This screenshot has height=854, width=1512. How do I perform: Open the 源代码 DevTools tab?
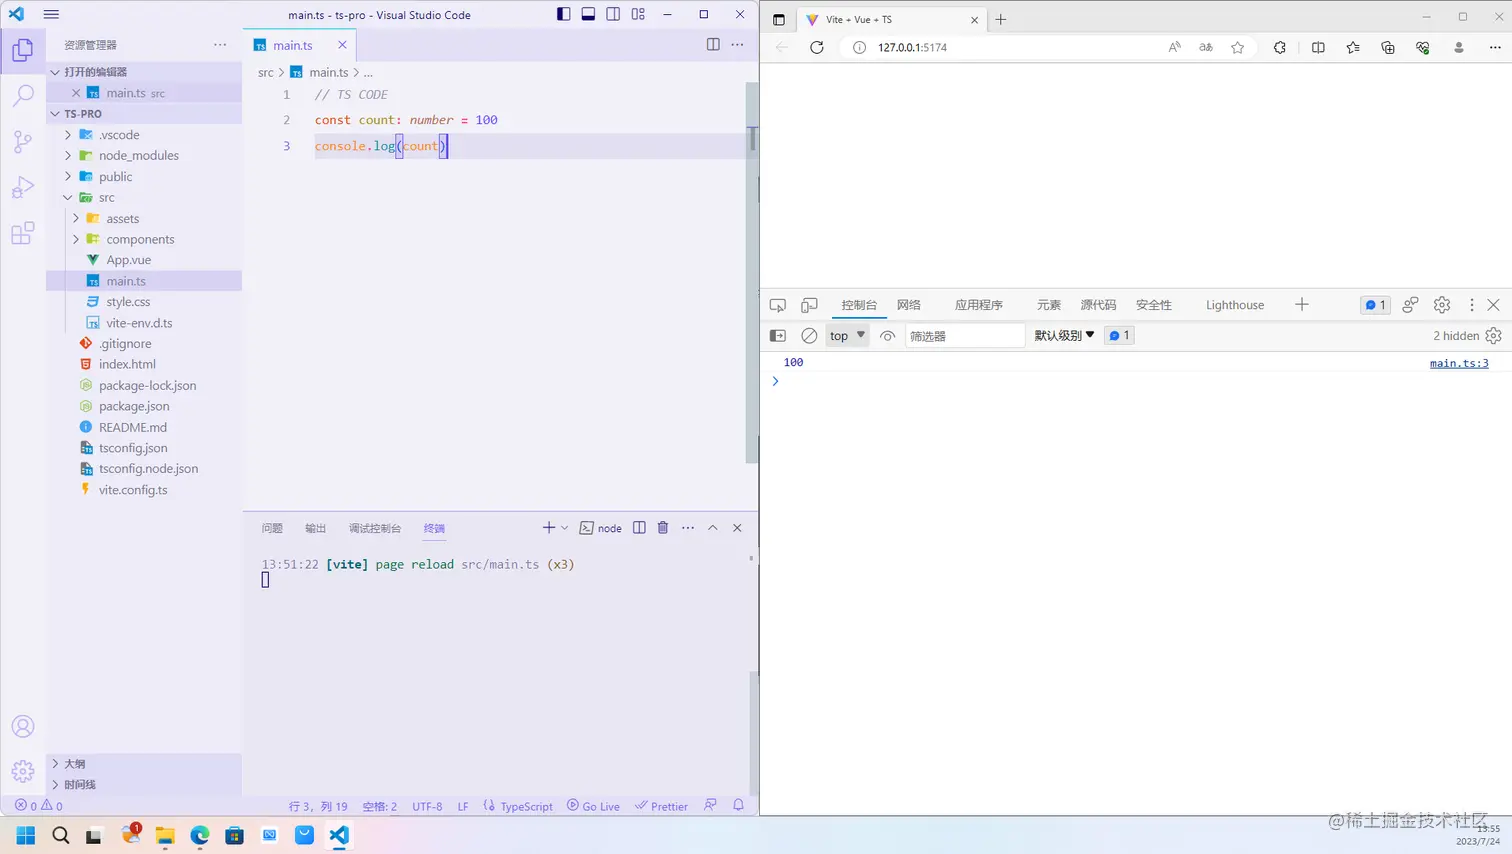click(1098, 305)
